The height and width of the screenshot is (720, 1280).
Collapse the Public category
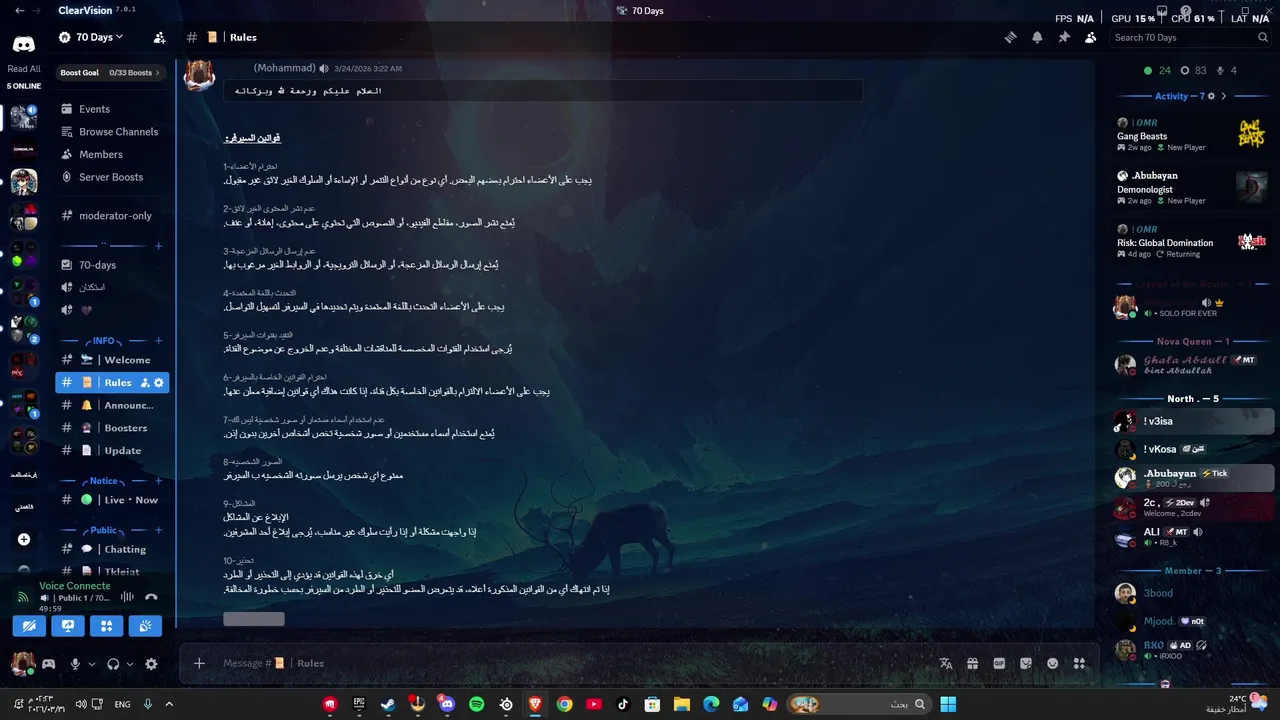(104, 530)
